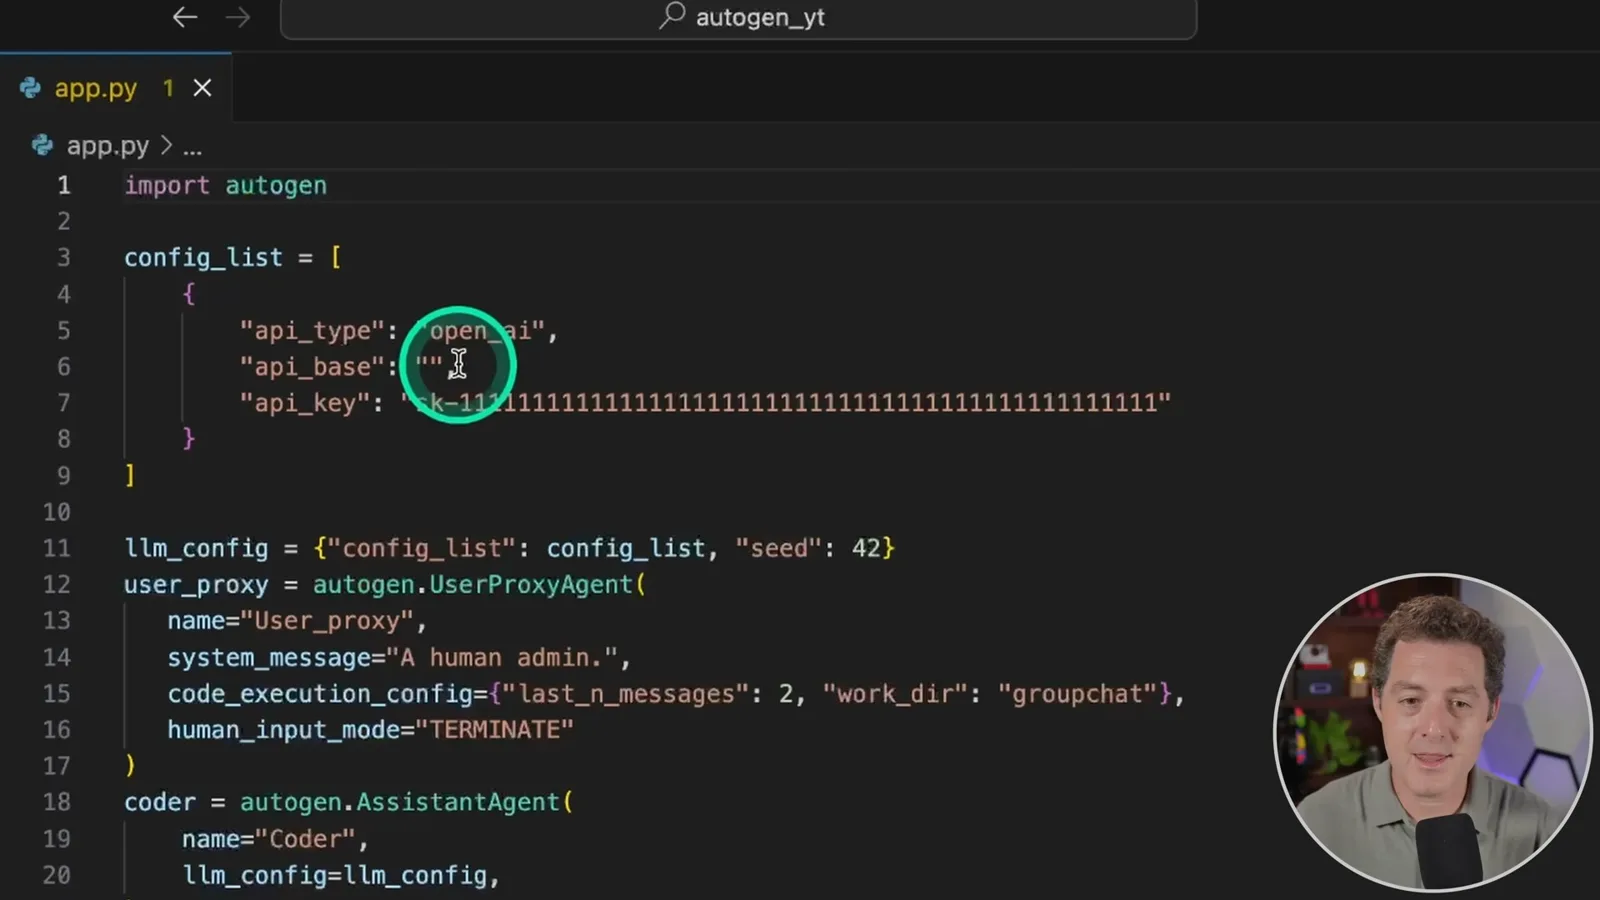Click the forward navigation arrow

tap(238, 17)
